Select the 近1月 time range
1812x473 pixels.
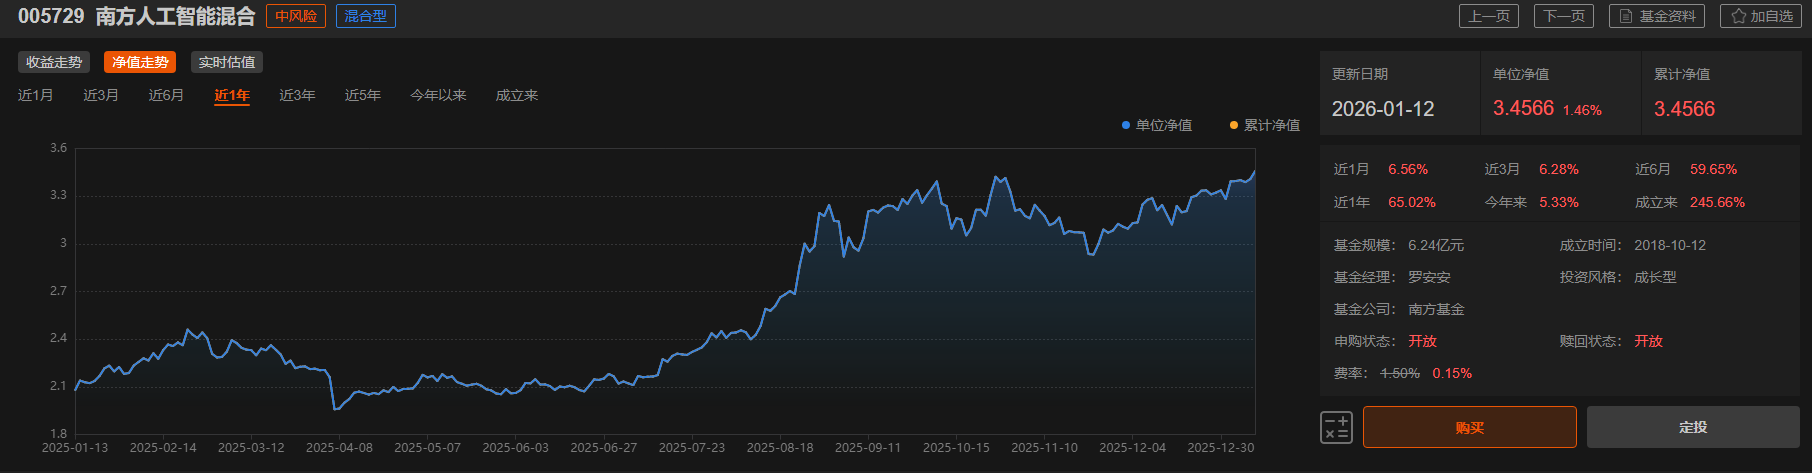[x=36, y=95]
